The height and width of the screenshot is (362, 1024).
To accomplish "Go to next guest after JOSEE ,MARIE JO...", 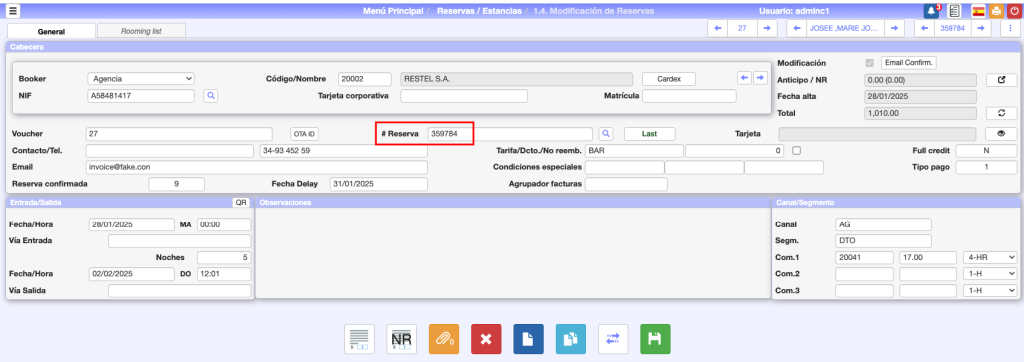I will coord(894,28).
